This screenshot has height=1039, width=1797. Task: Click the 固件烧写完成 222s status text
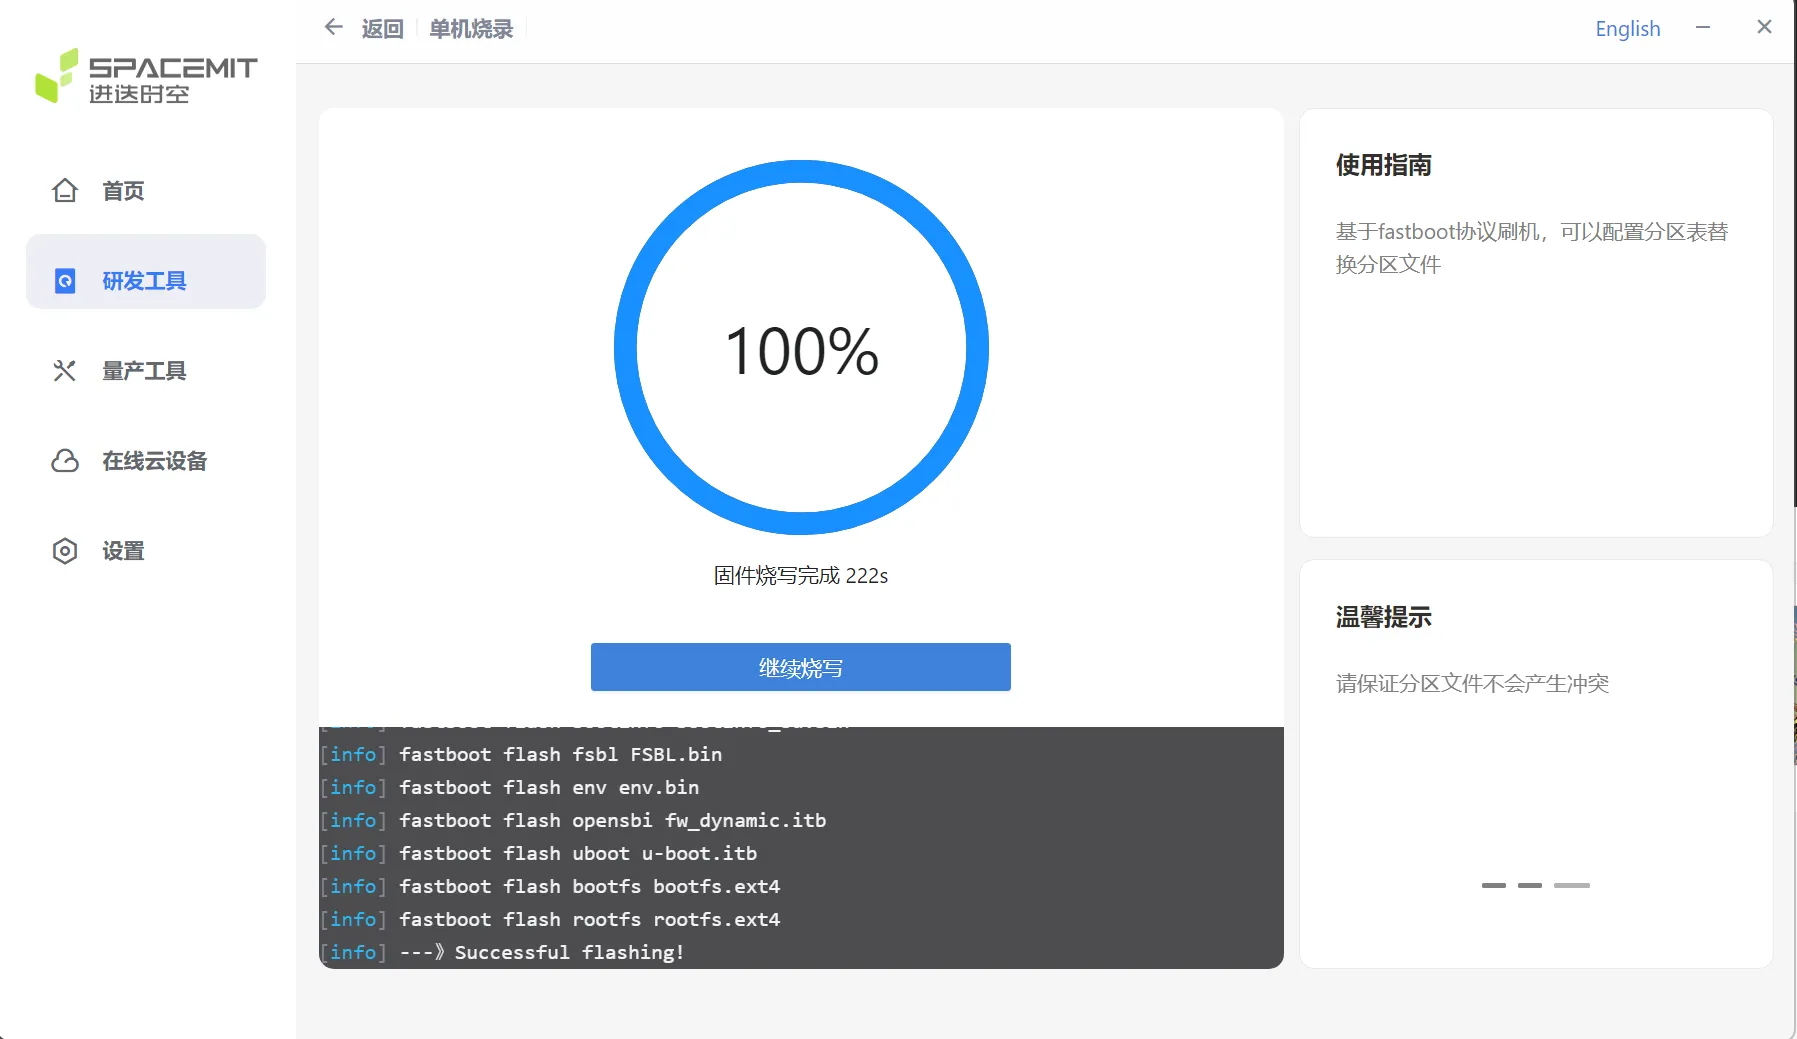[801, 576]
